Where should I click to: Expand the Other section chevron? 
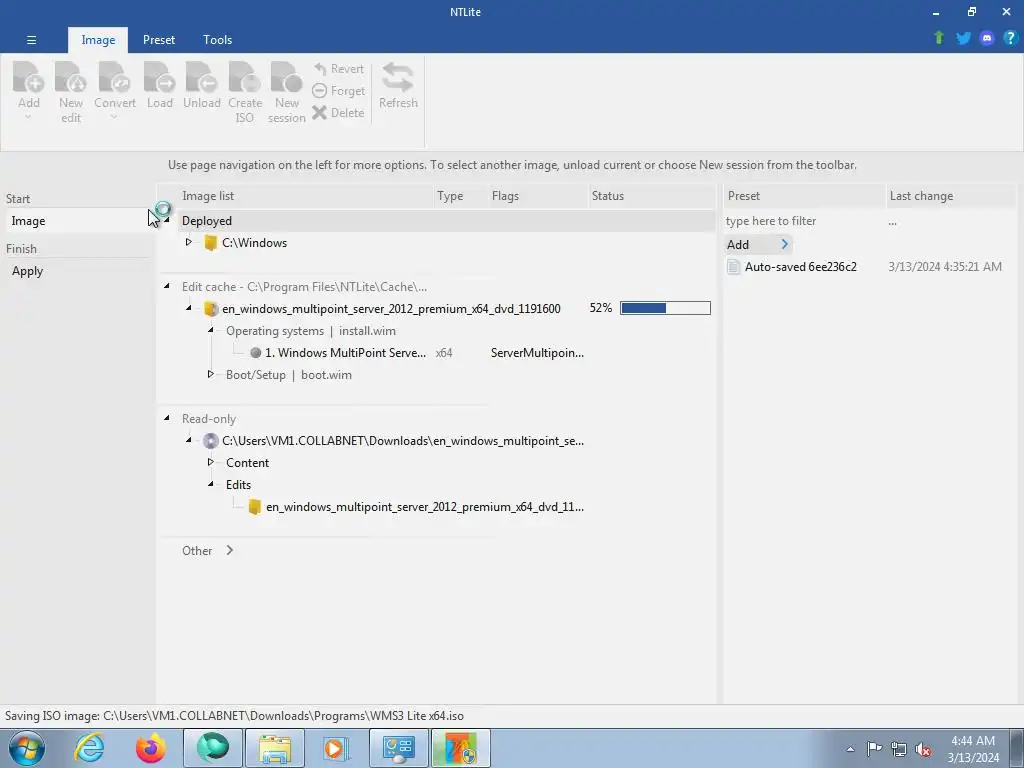coord(230,551)
